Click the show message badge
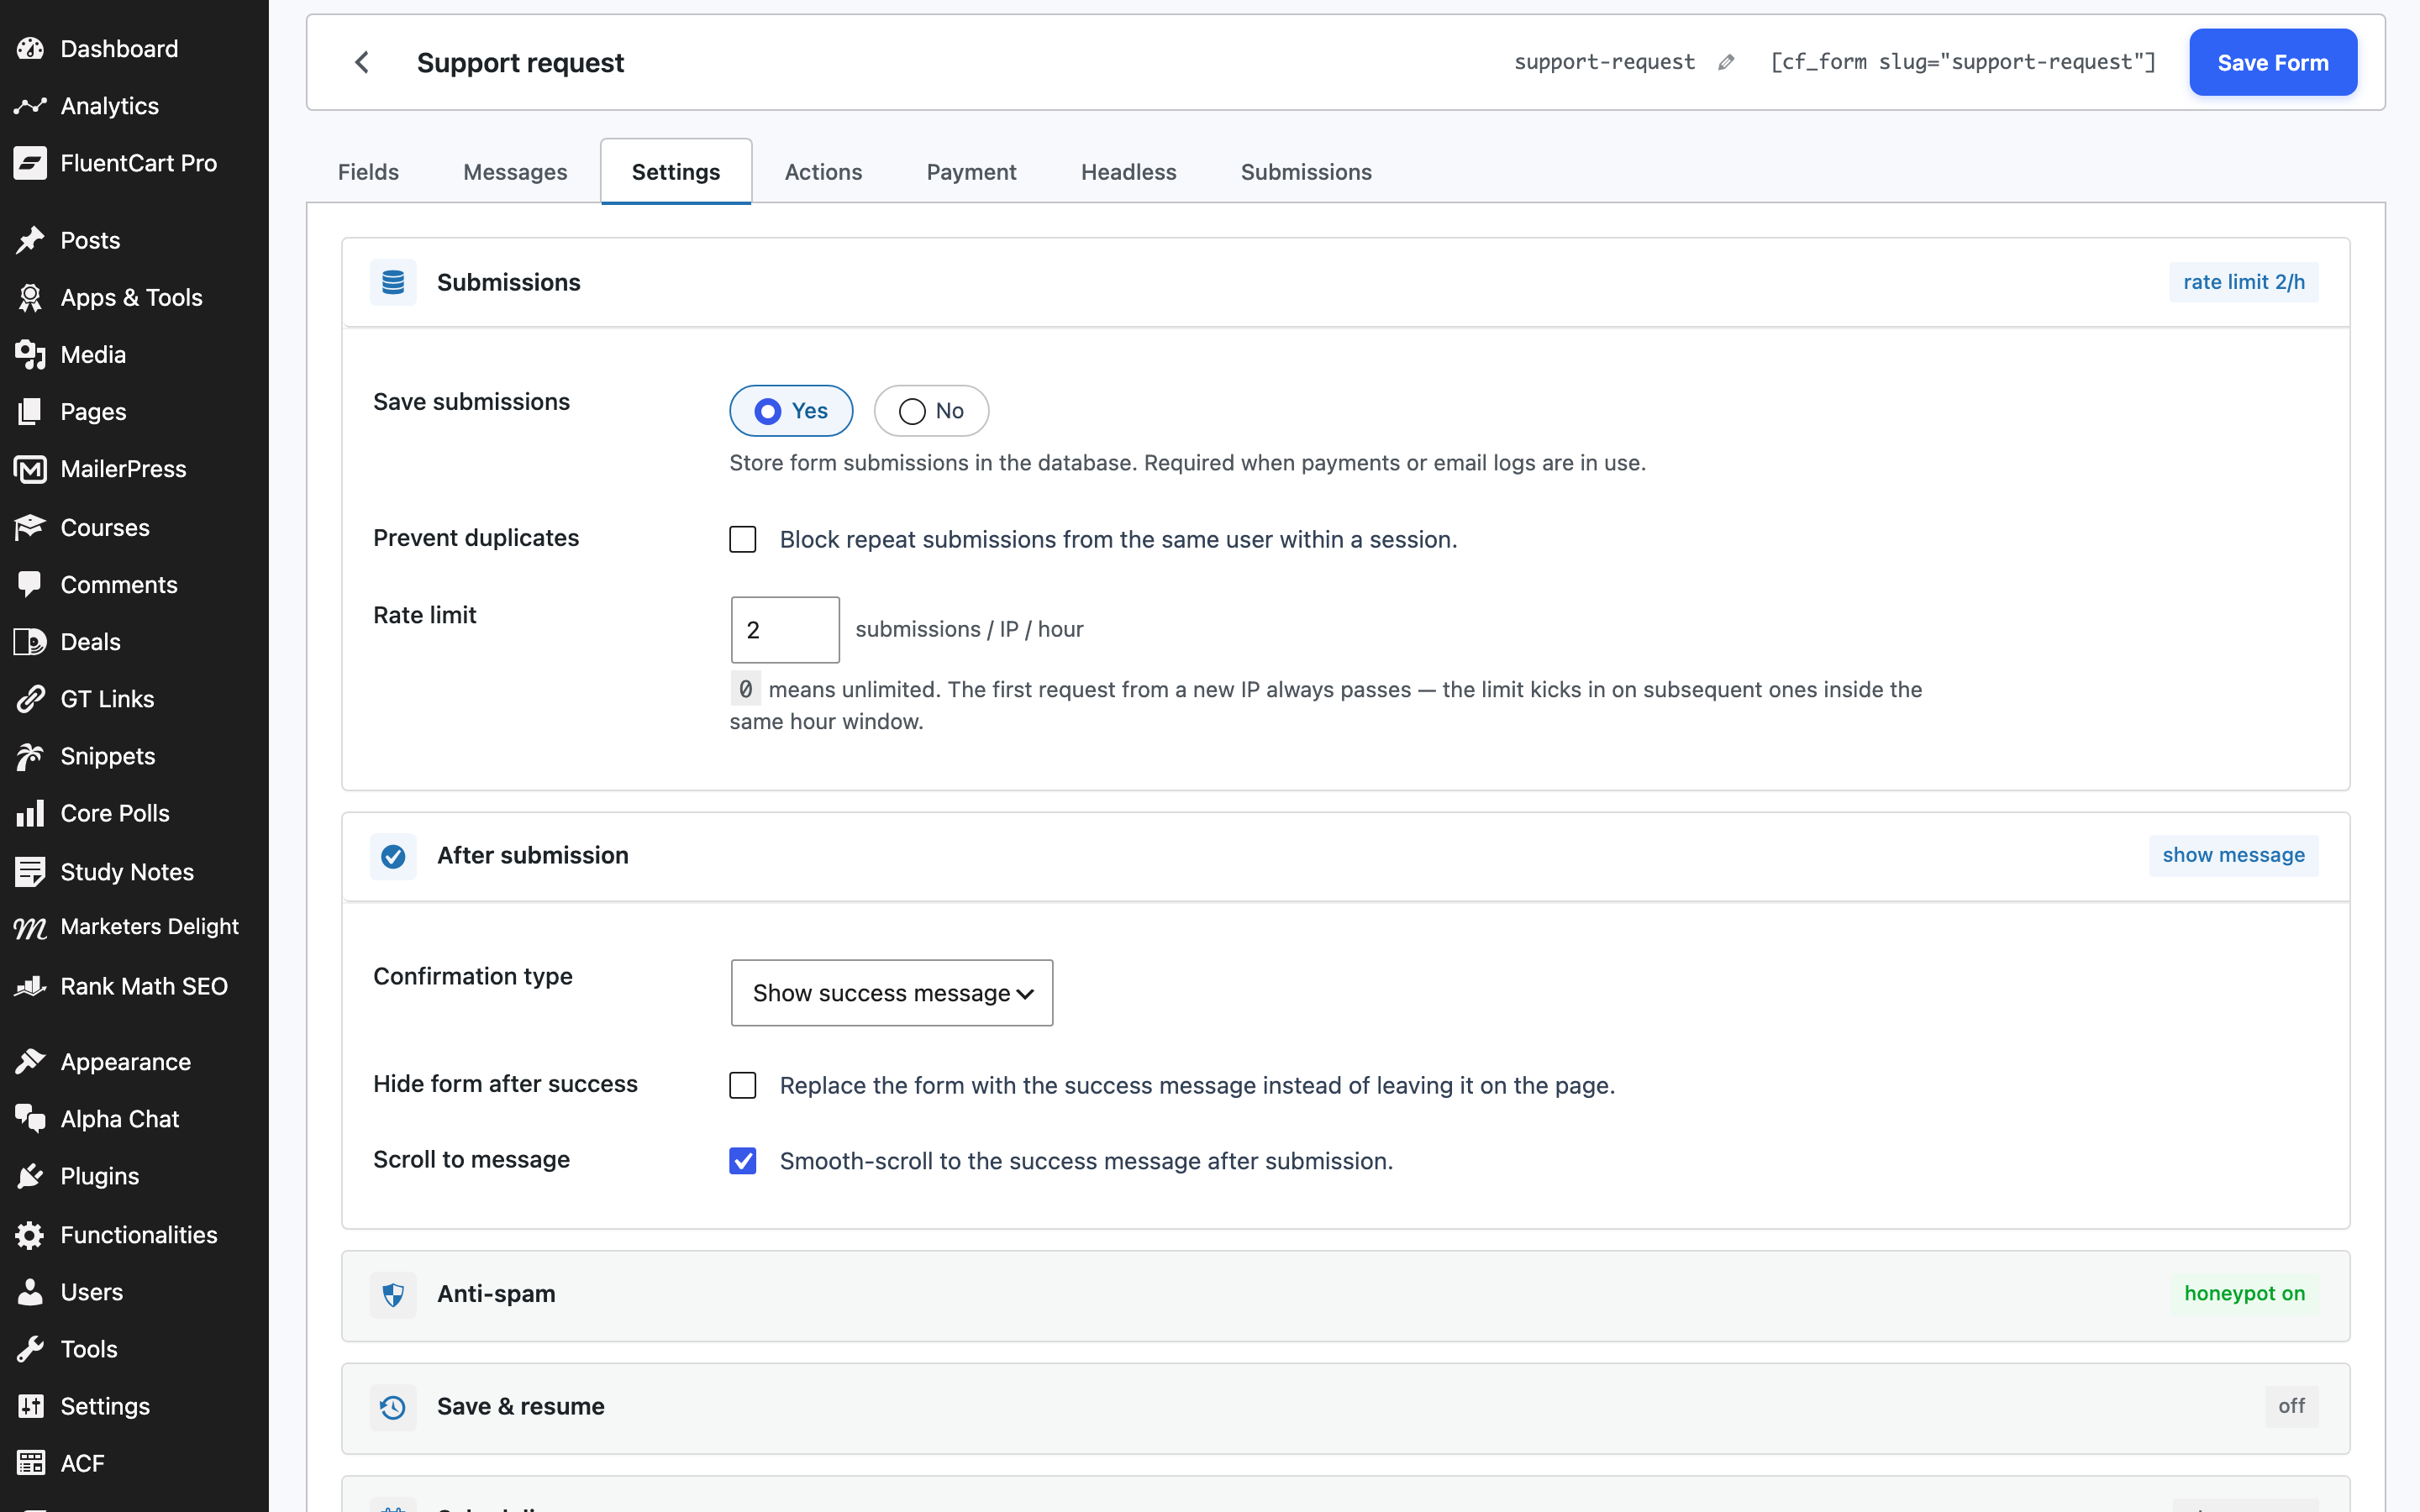Viewport: 2420px width, 1512px height. point(2233,855)
